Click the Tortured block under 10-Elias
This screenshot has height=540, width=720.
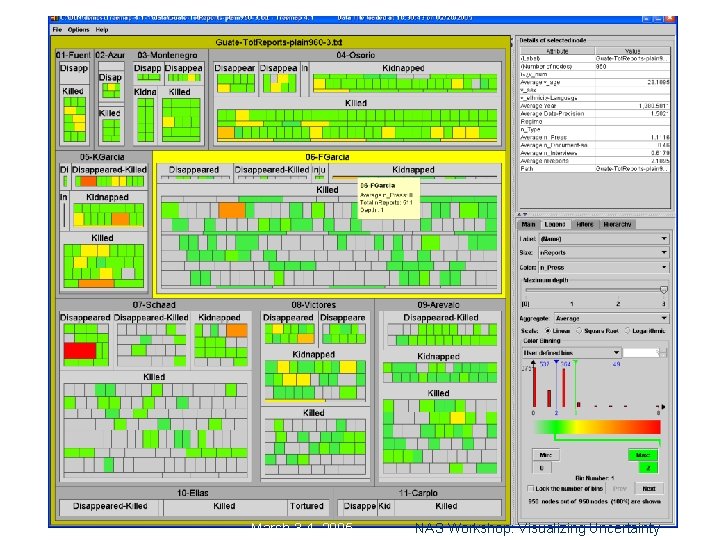point(306,506)
